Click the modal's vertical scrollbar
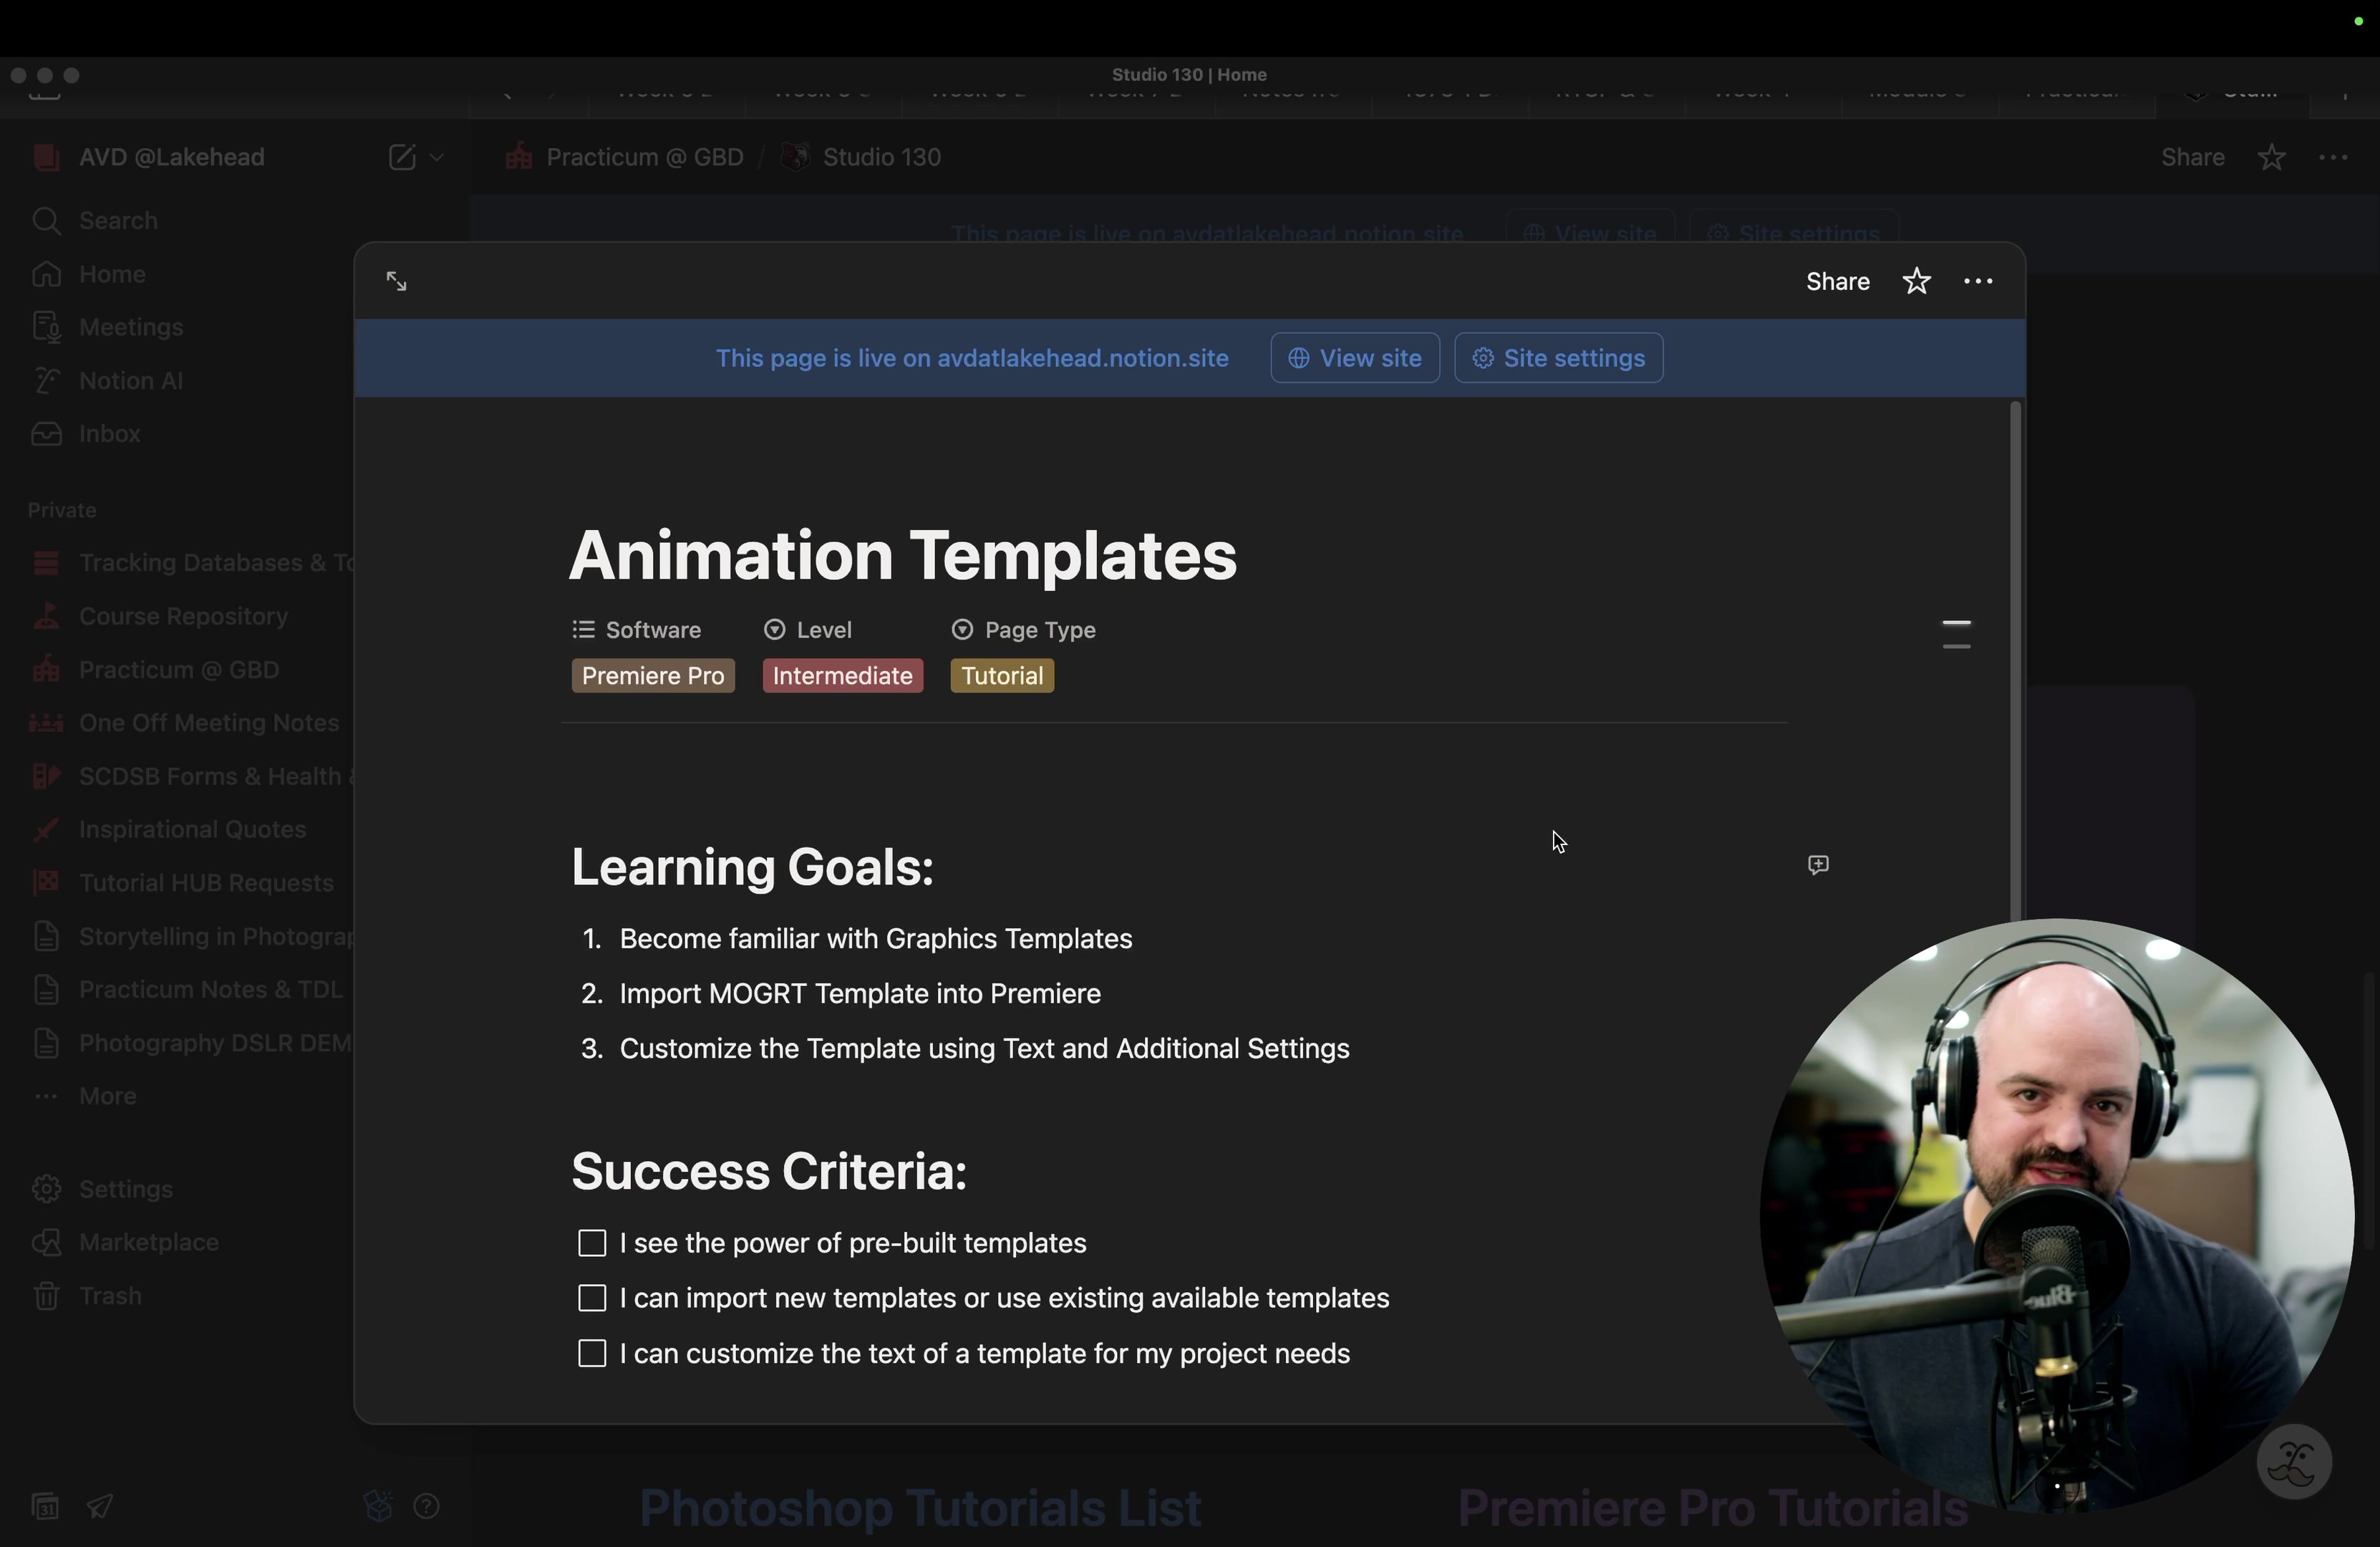Screen dimensions: 2380x1547 coord(2015,660)
